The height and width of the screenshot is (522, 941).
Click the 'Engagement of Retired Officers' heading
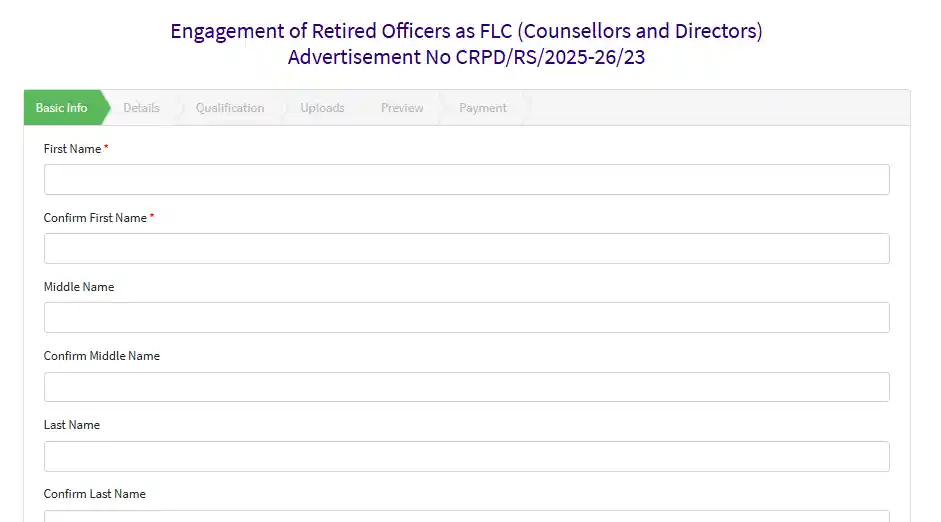point(466,31)
